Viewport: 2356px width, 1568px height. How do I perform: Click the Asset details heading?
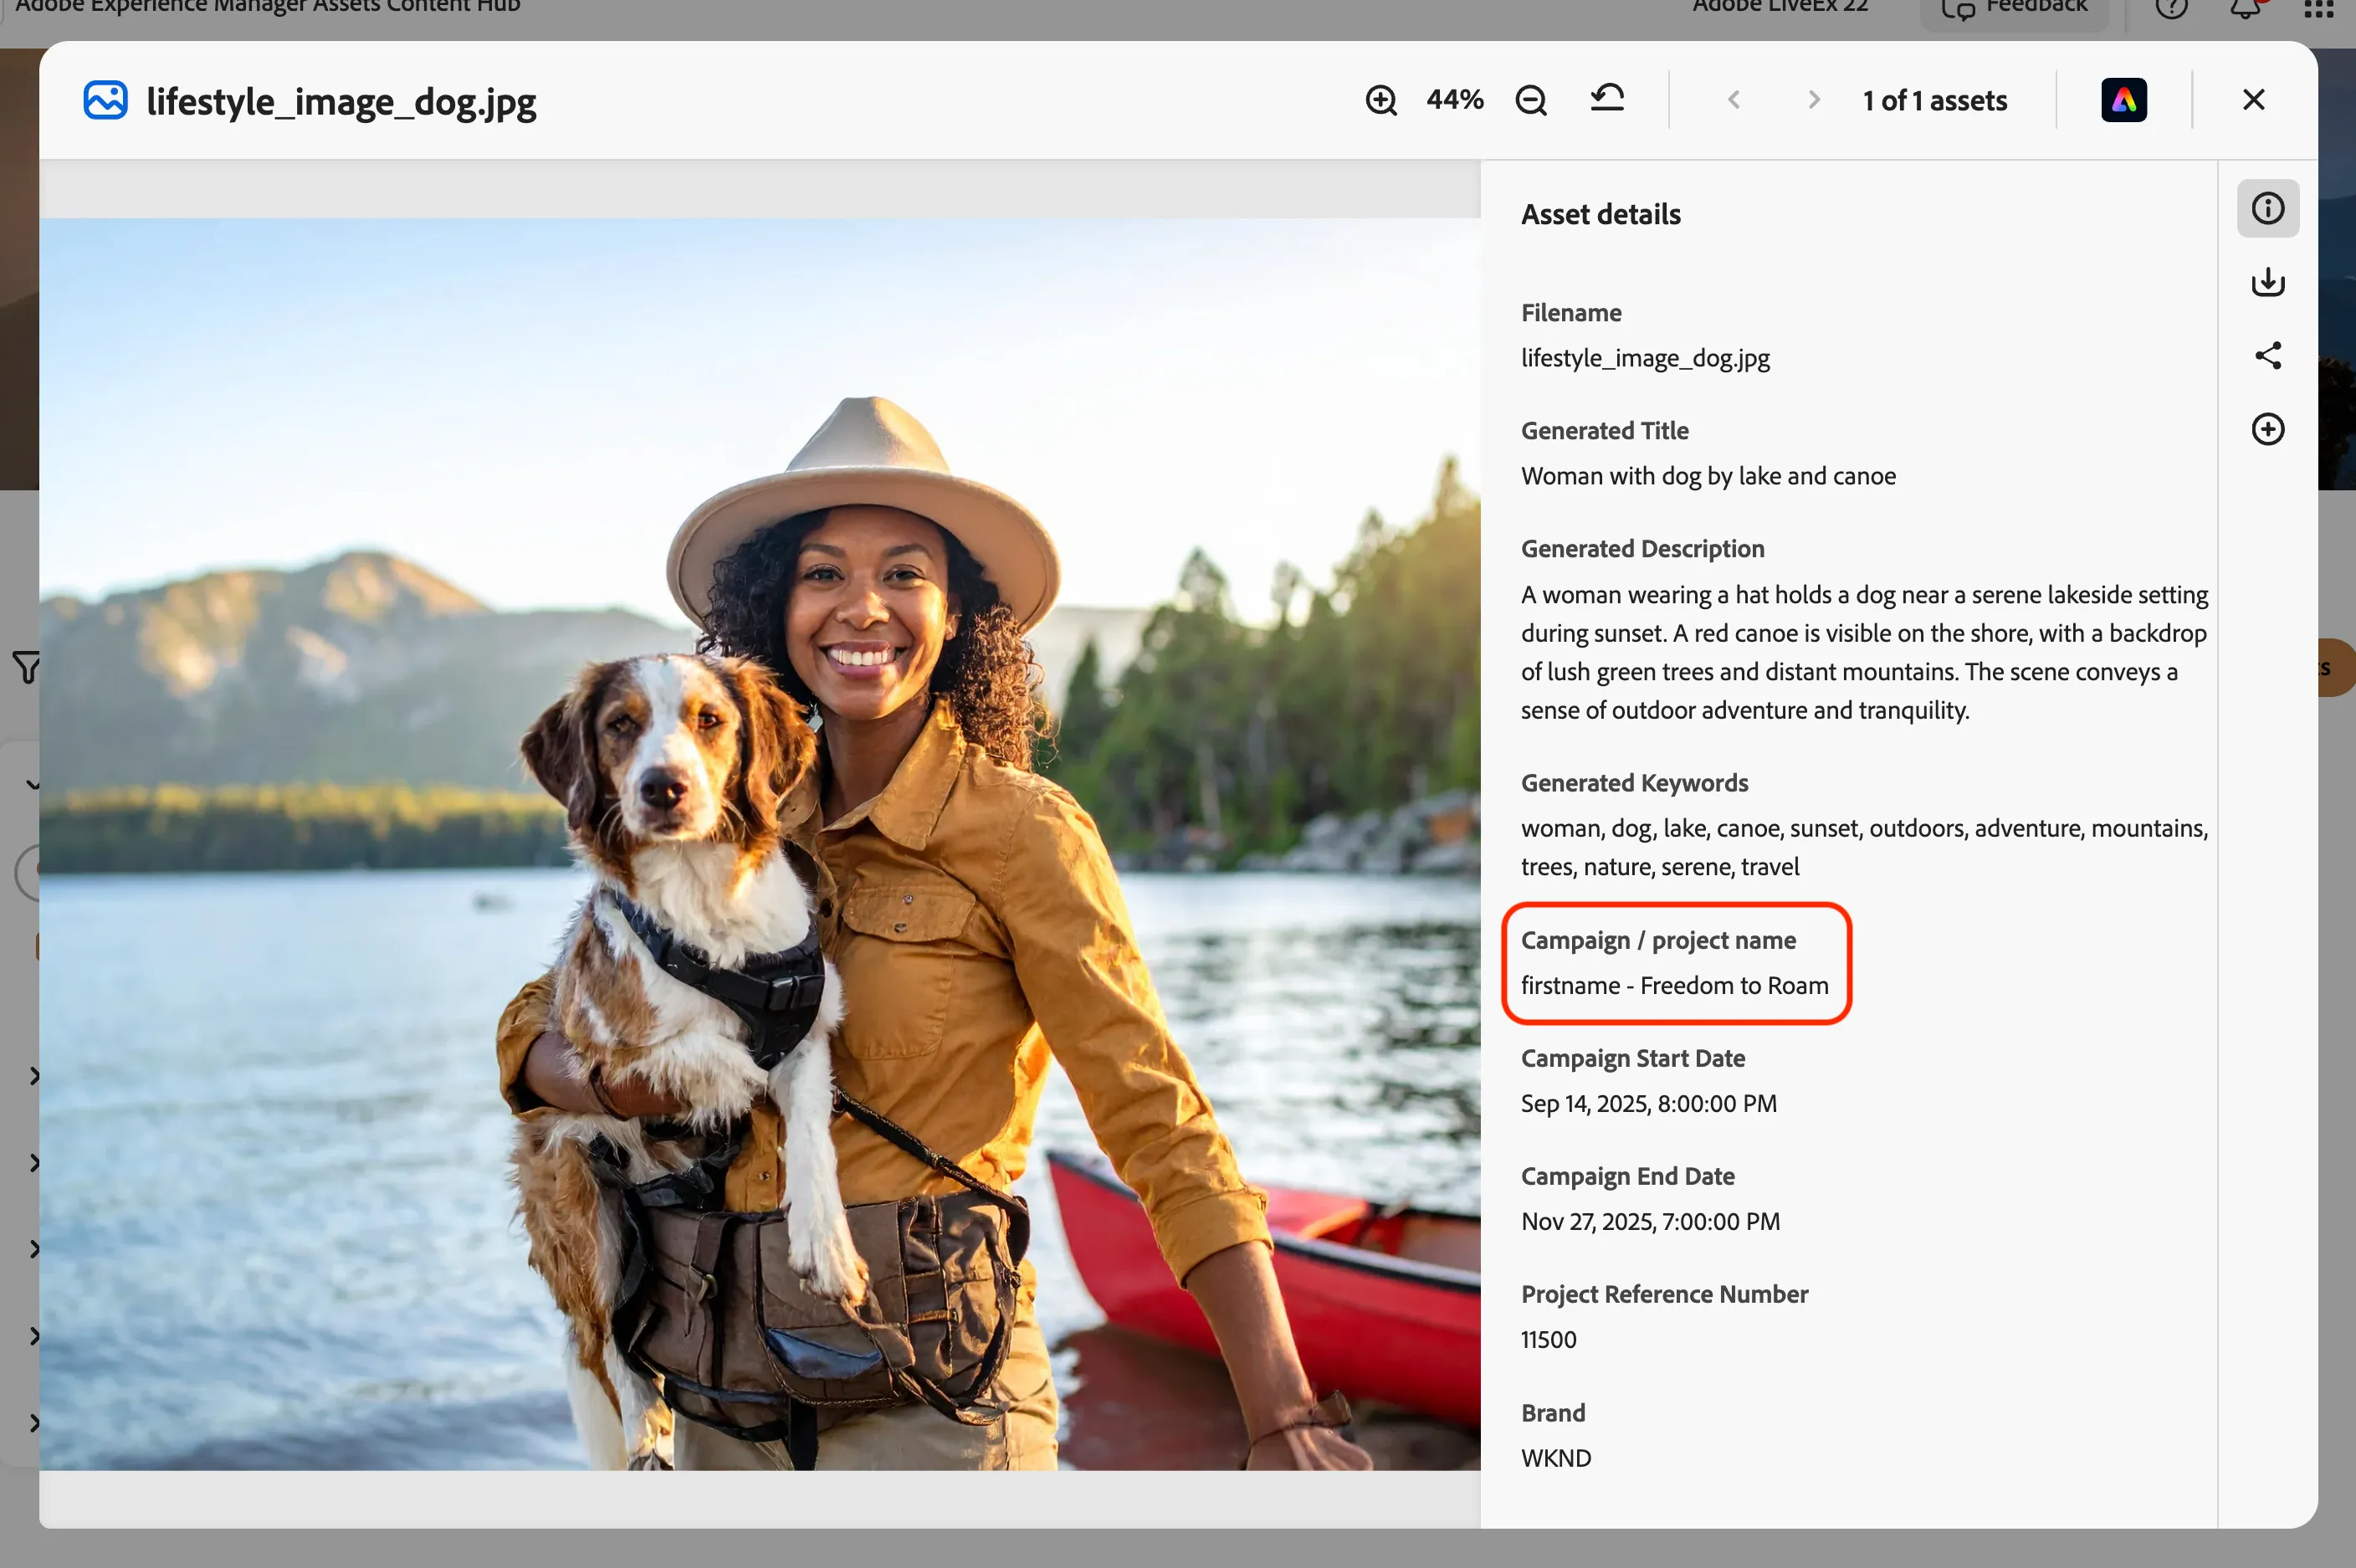point(1601,214)
